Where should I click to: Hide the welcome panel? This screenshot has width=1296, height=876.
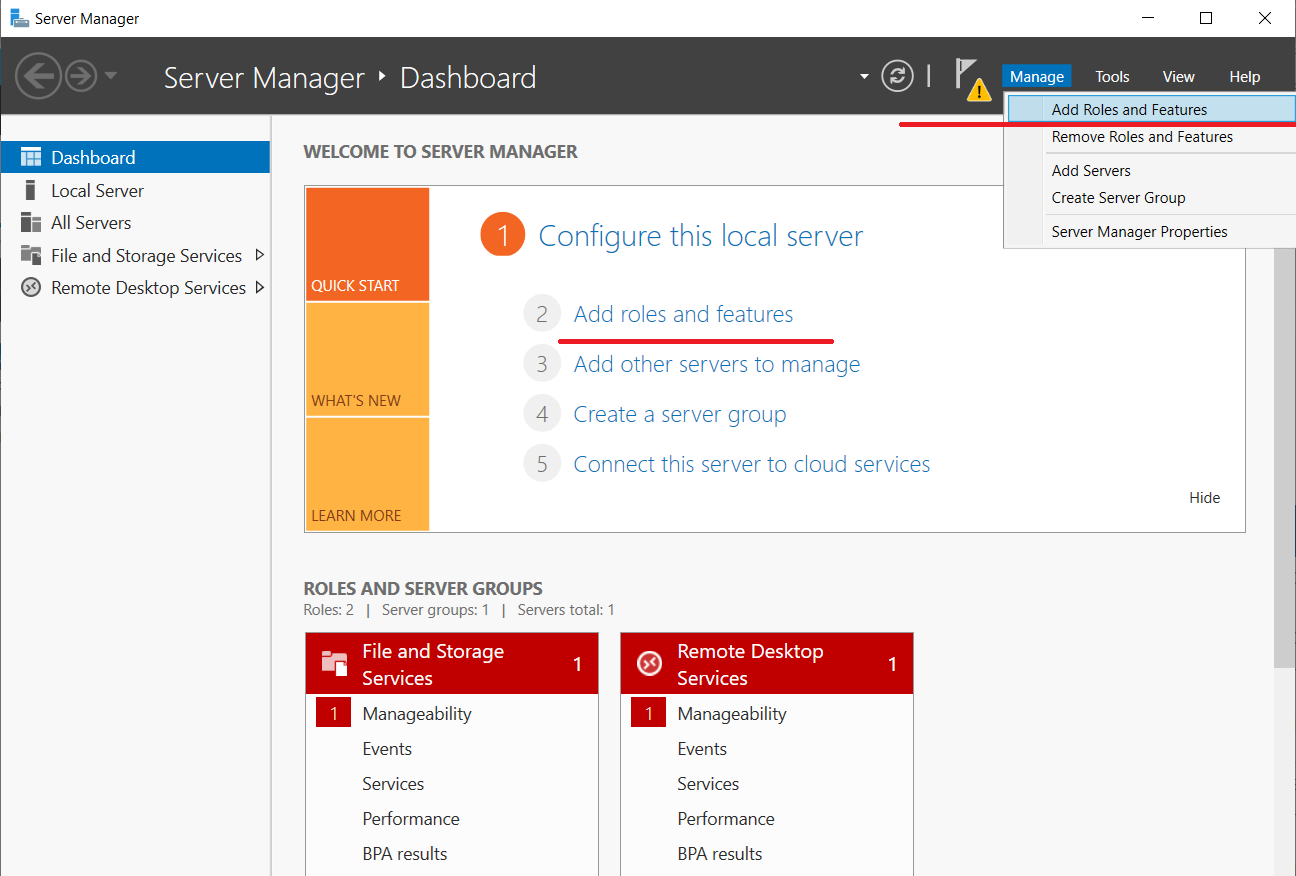click(x=1204, y=497)
